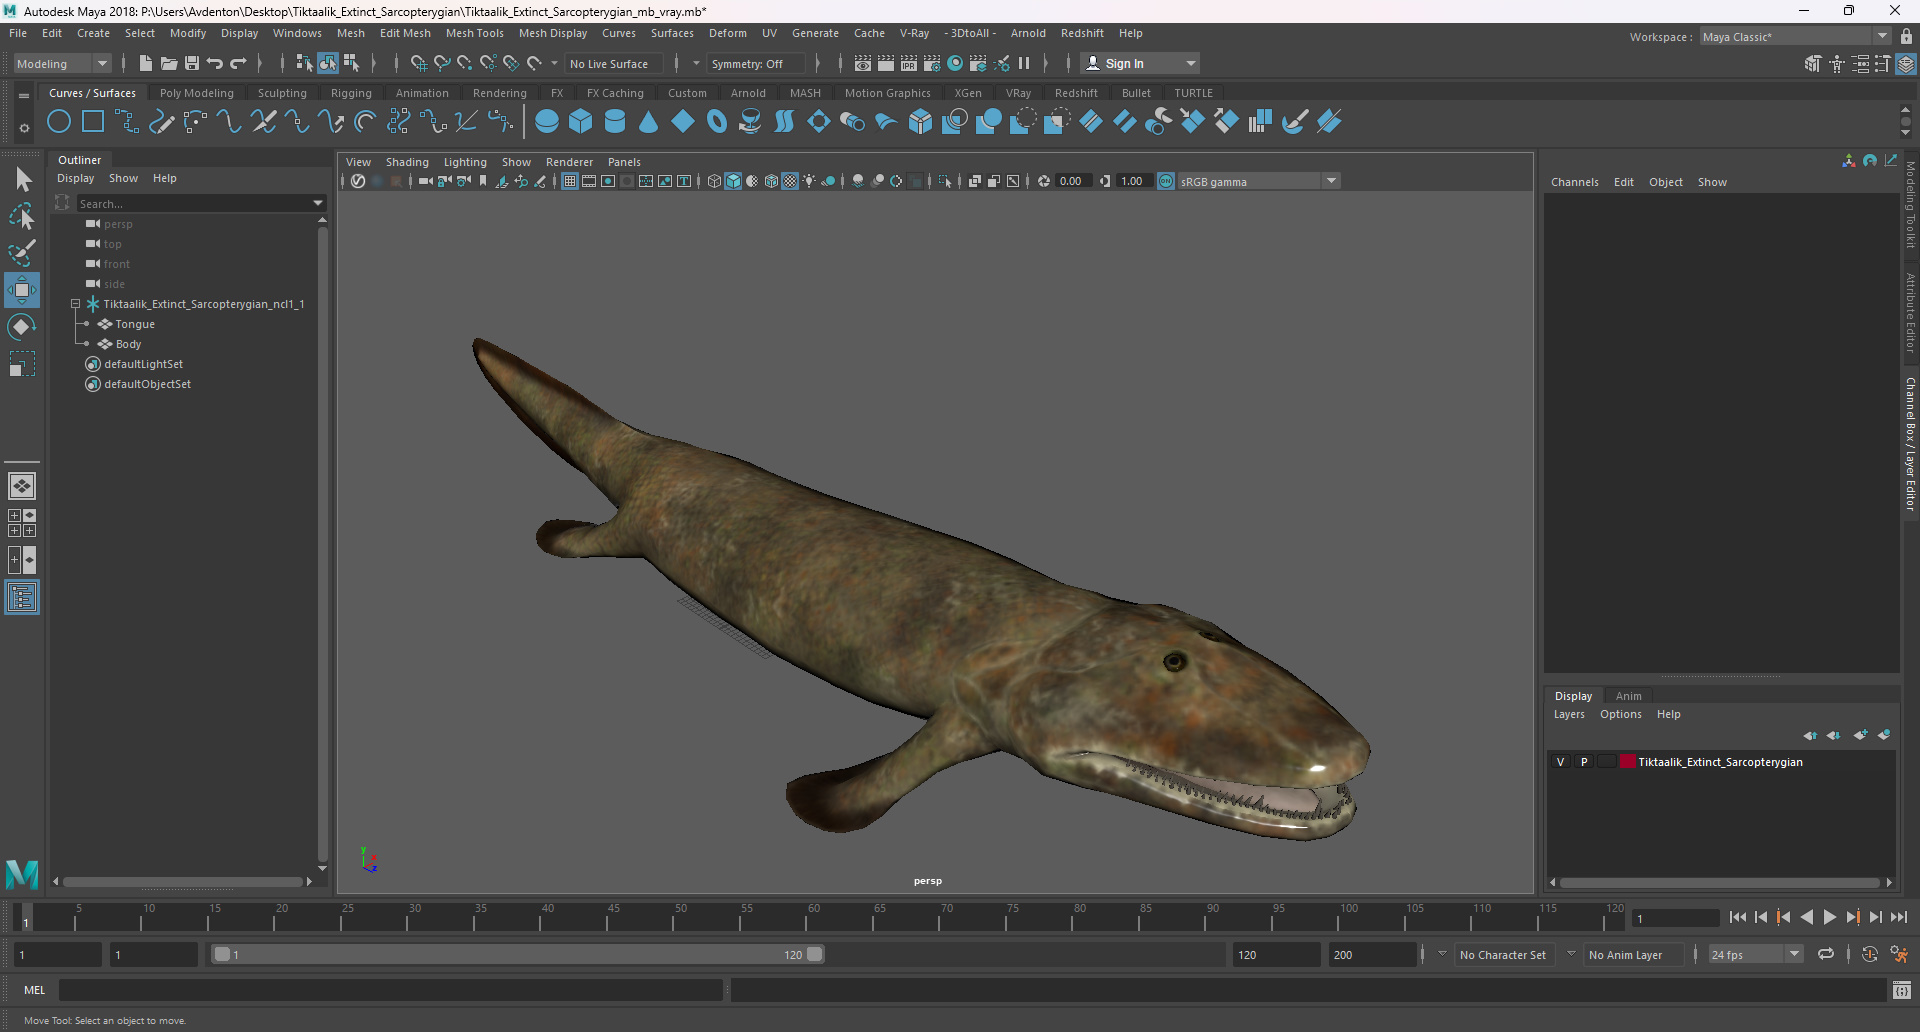1920x1032 pixels.
Task: Open the Render View window icon
Action: coord(863,63)
